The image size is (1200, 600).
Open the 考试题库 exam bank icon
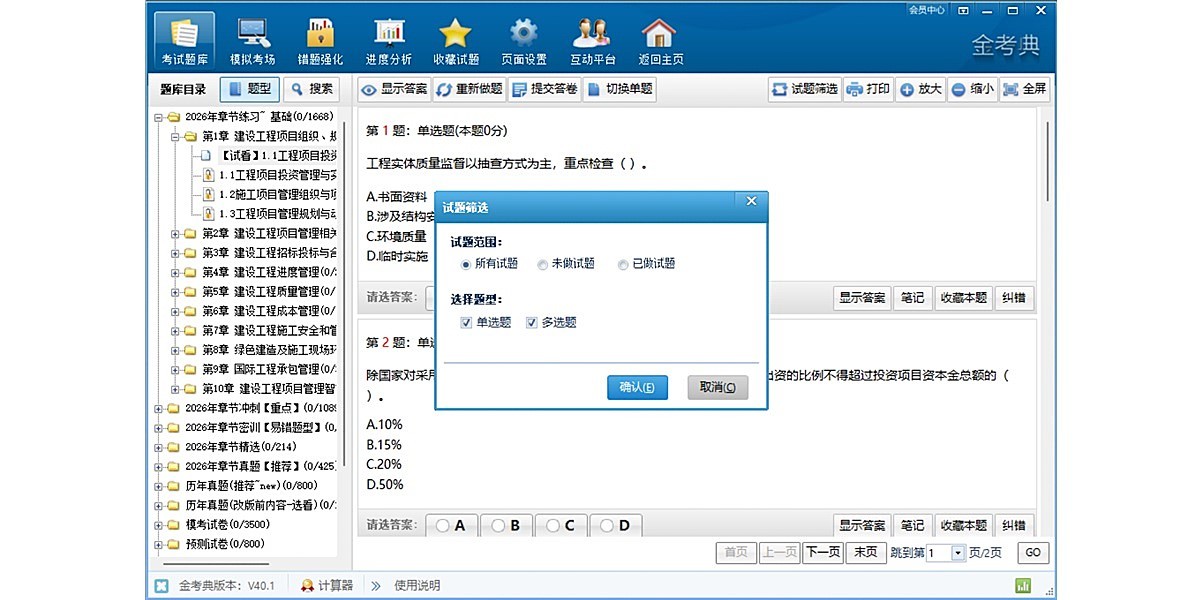pos(184,41)
